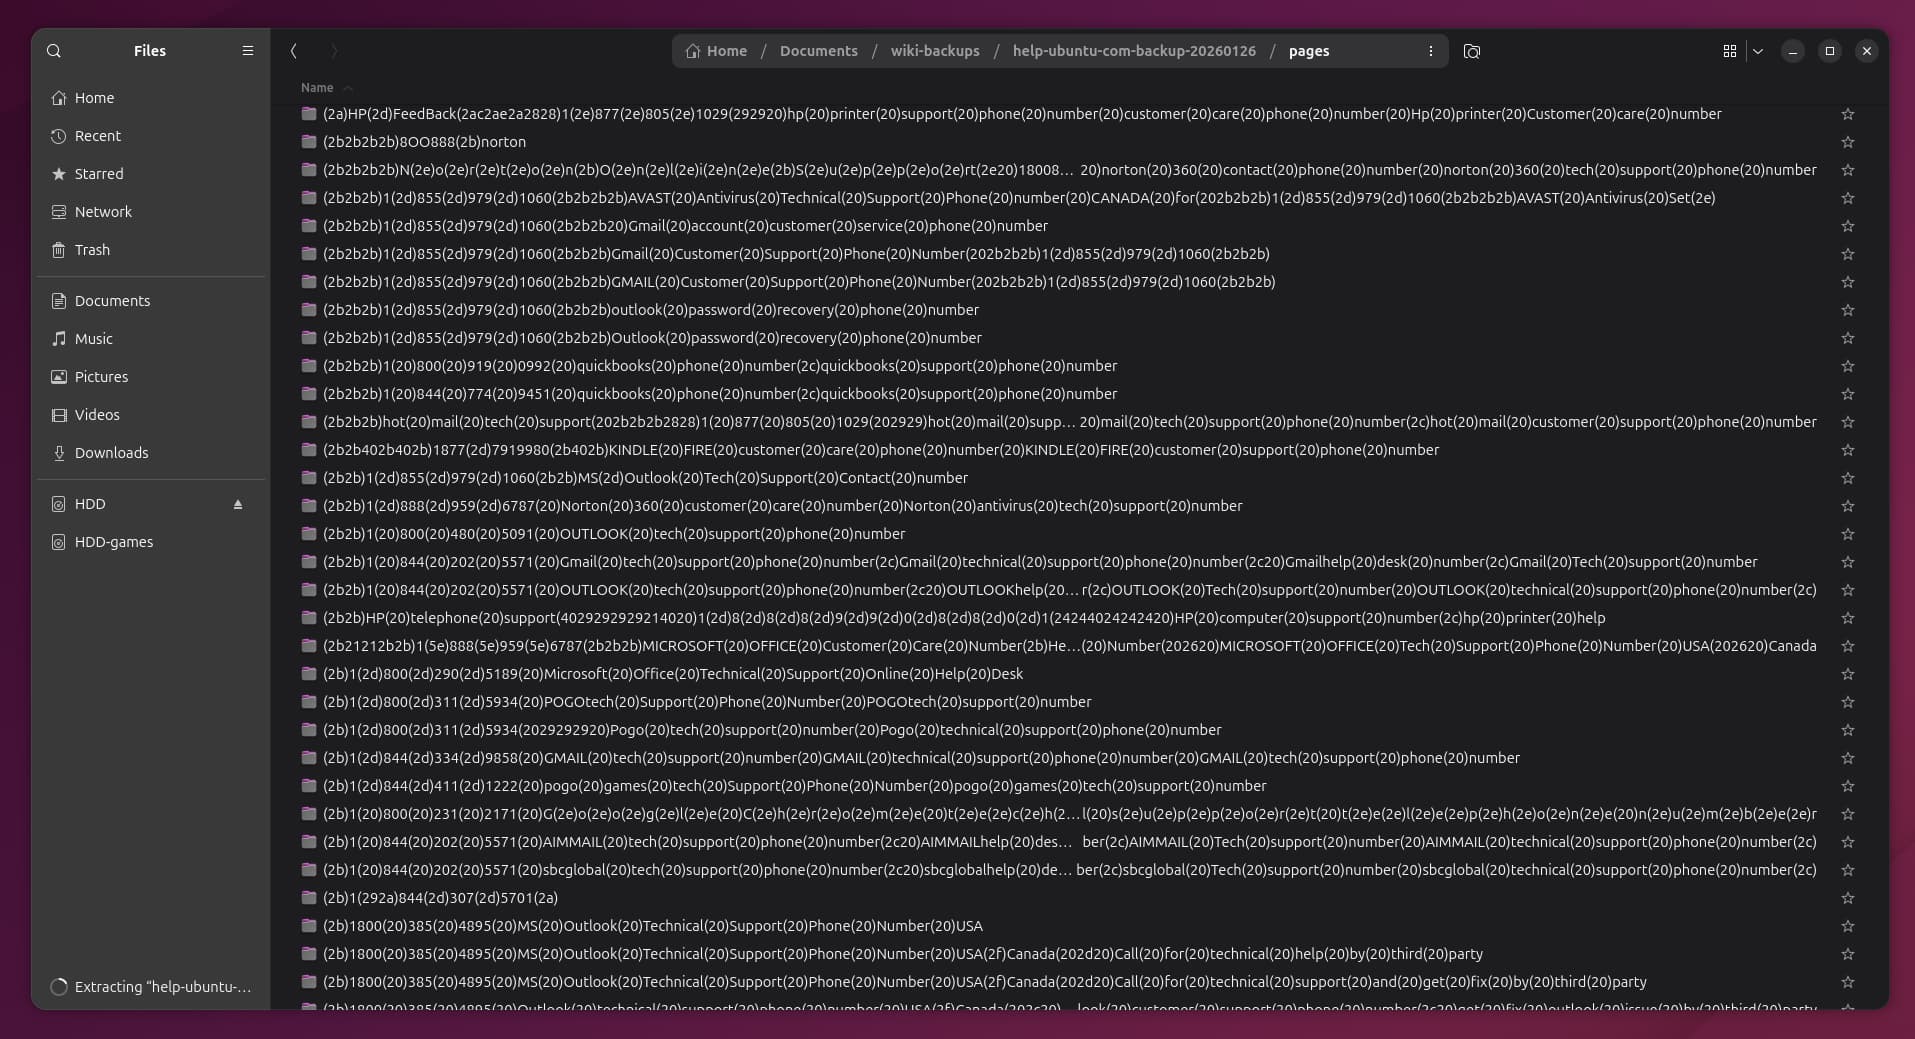
Task: Go back with the back arrow
Action: [294, 51]
